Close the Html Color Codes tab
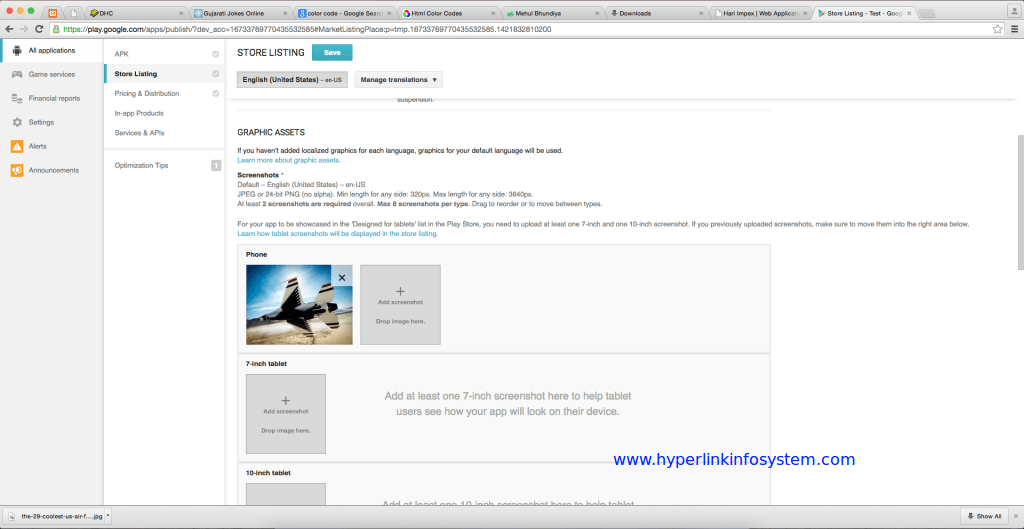This screenshot has height=529, width=1024. click(x=494, y=13)
